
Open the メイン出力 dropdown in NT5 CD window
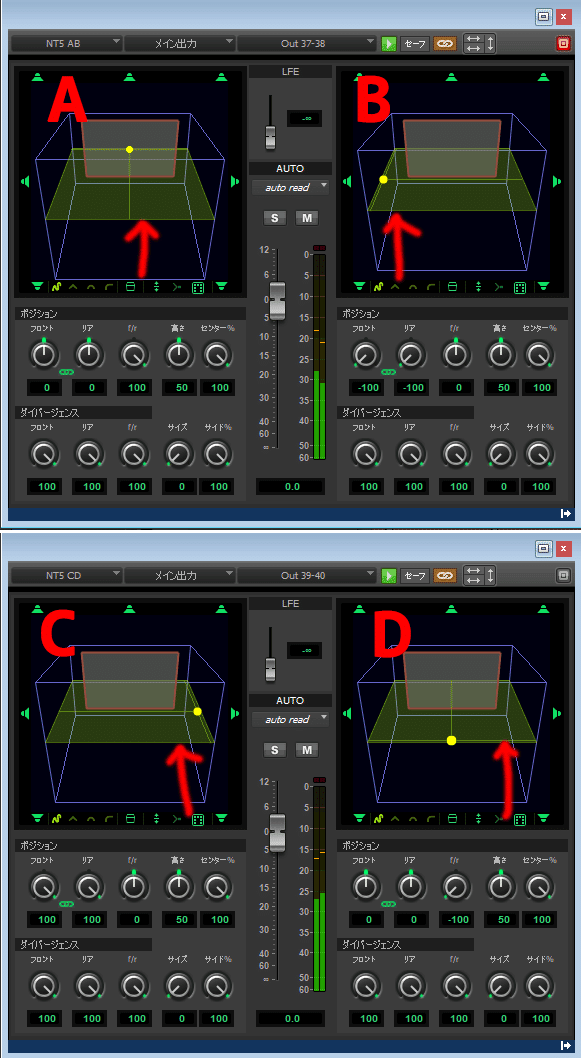tap(180, 576)
